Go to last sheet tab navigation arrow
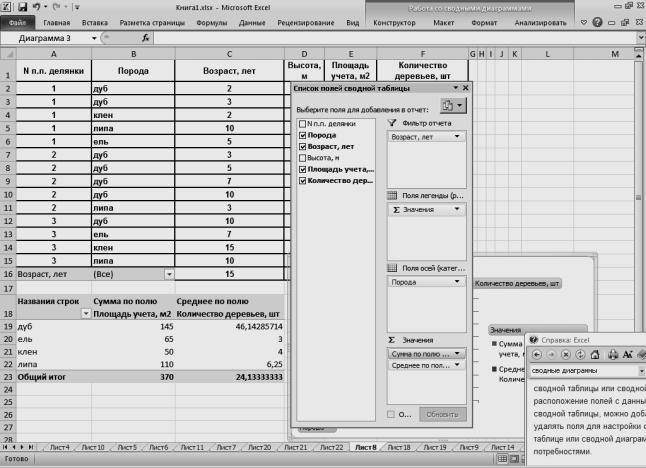The image size is (646, 468). click(x=30, y=447)
